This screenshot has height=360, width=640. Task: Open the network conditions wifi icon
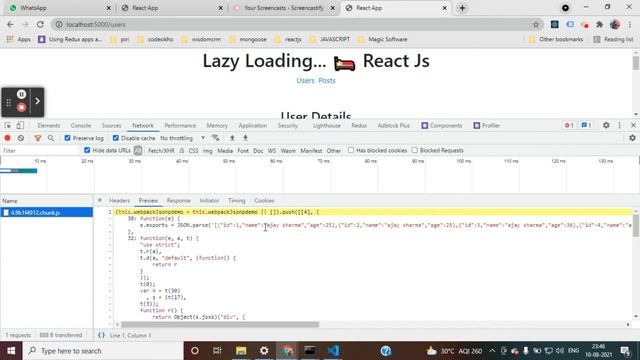(216, 138)
